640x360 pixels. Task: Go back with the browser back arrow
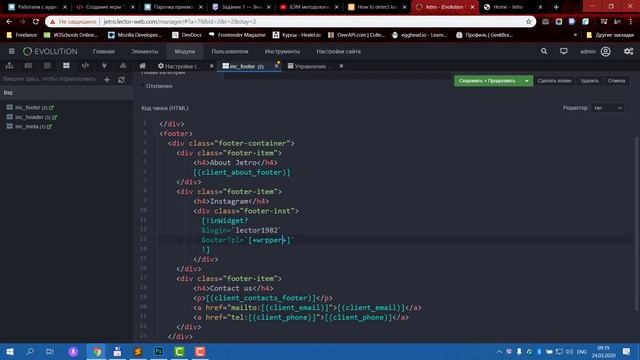(x=9, y=22)
